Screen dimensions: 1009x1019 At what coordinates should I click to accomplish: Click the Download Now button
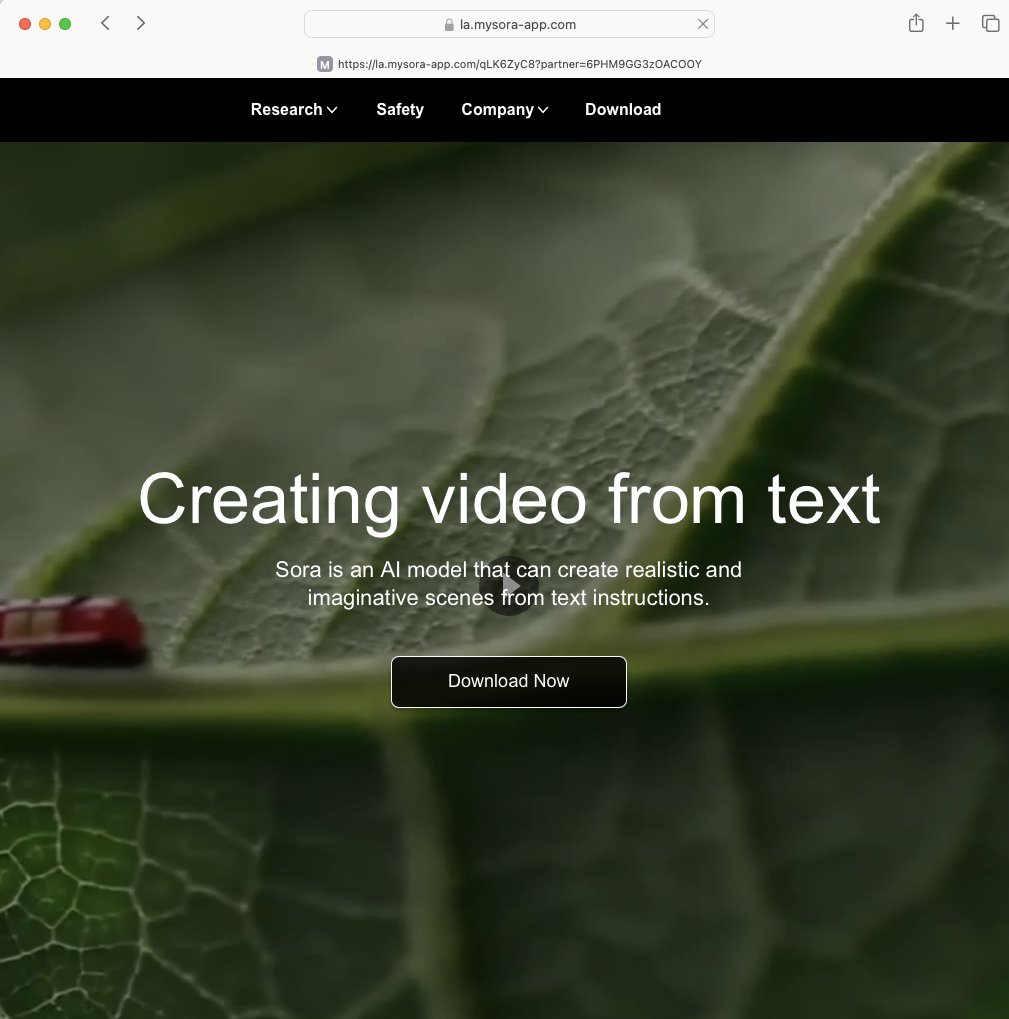[509, 681]
